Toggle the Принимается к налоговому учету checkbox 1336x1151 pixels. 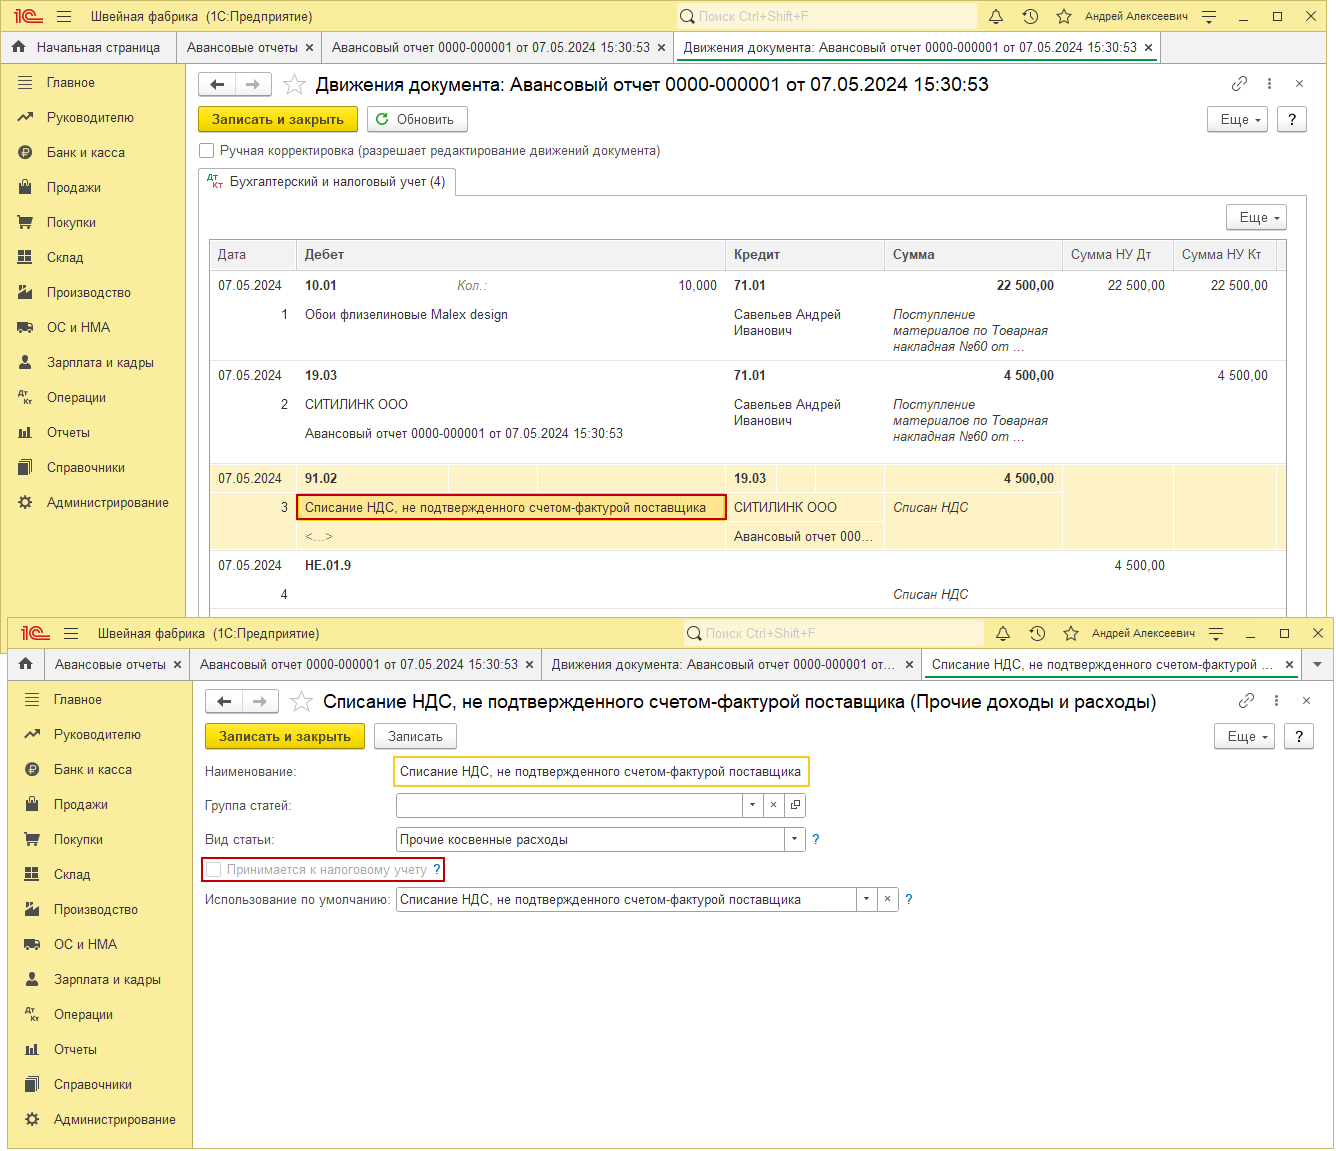(213, 870)
